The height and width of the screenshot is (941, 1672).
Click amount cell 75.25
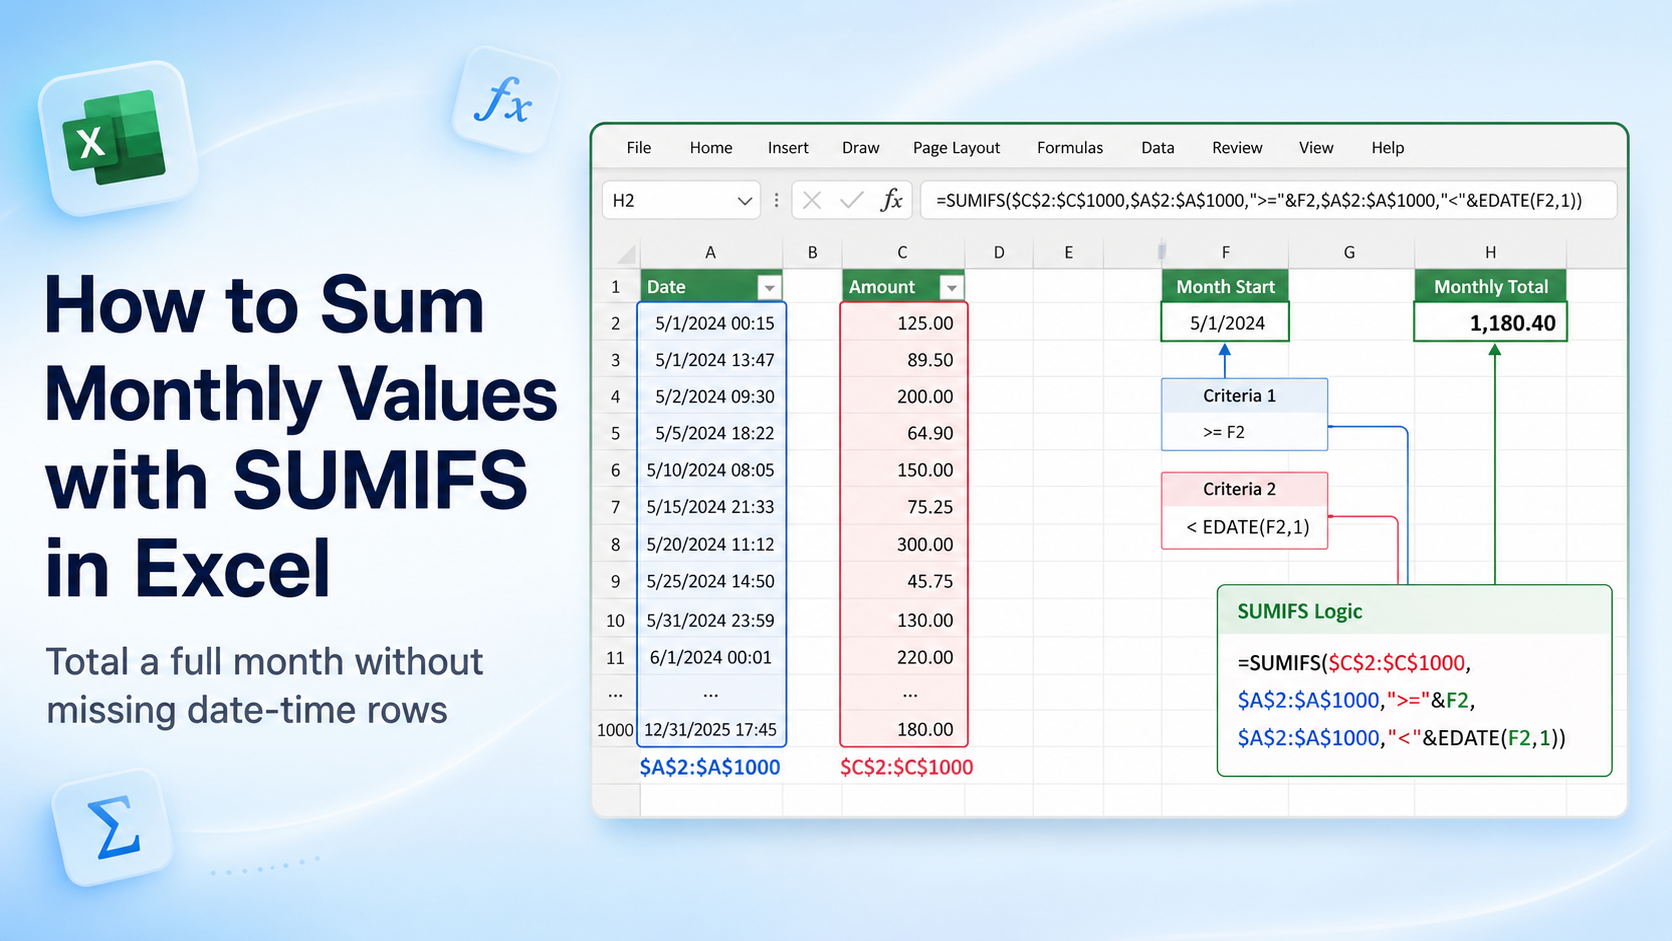pyautogui.click(x=904, y=507)
